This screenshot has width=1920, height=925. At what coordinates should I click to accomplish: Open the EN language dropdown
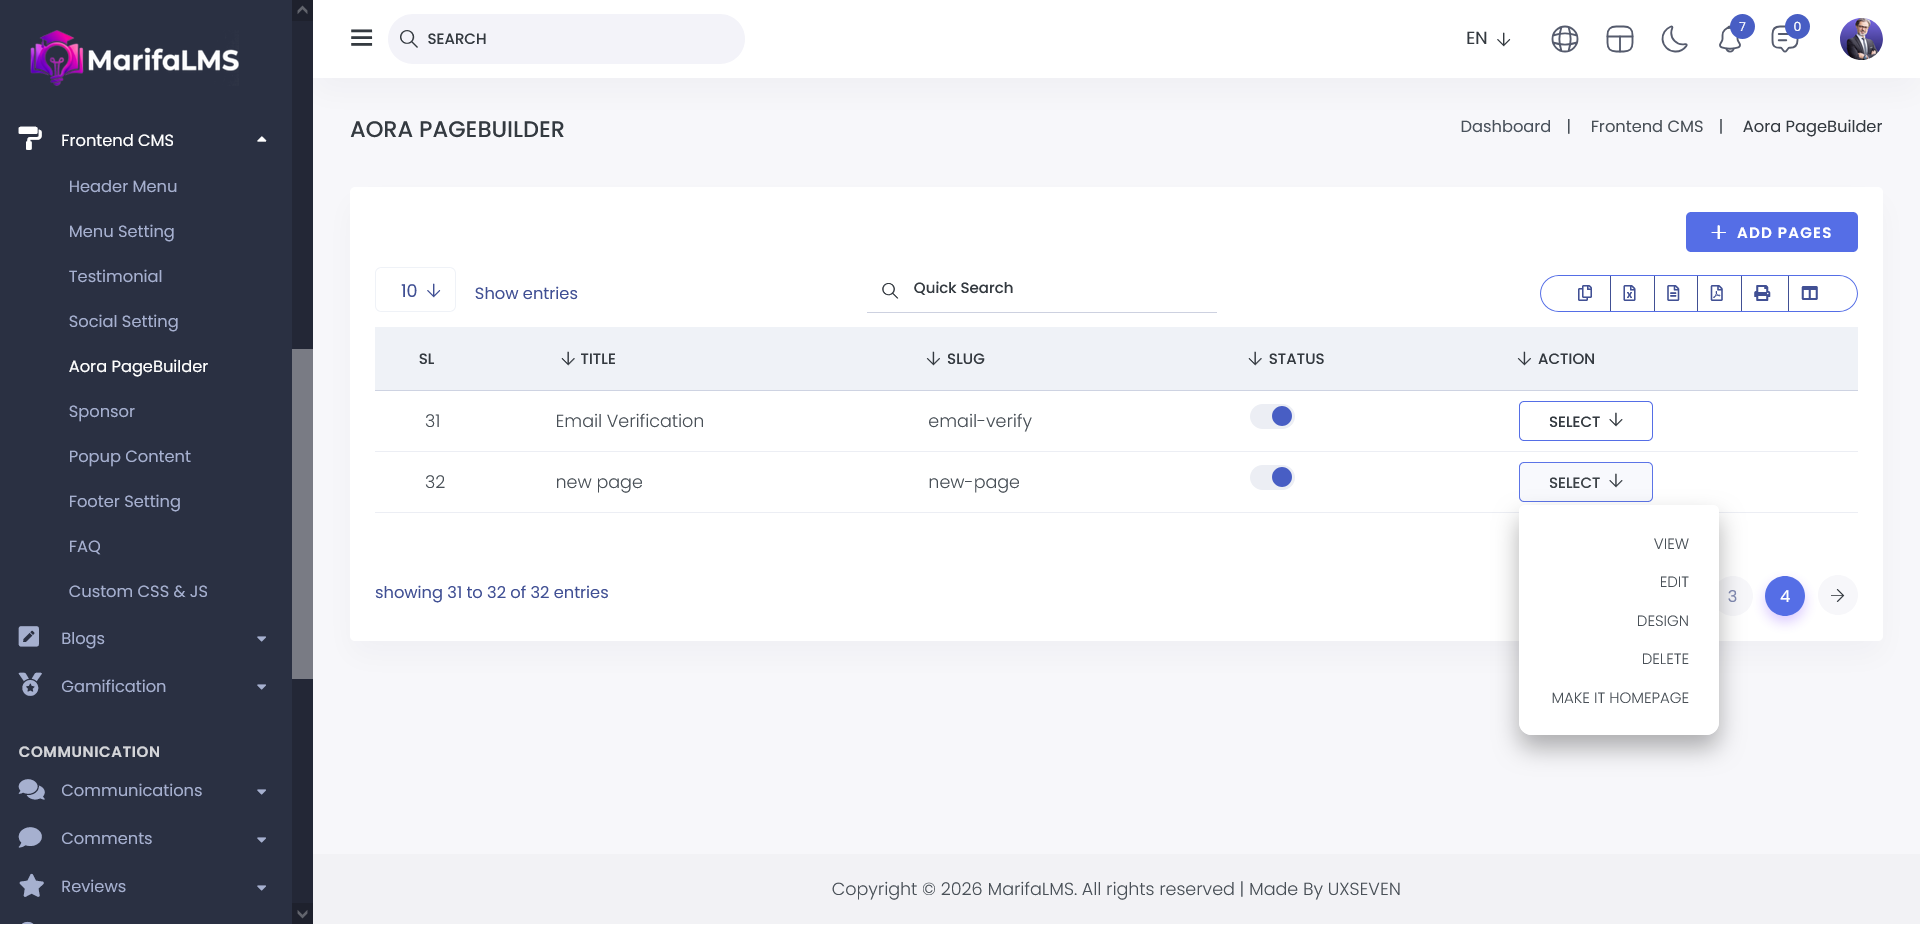click(x=1487, y=39)
